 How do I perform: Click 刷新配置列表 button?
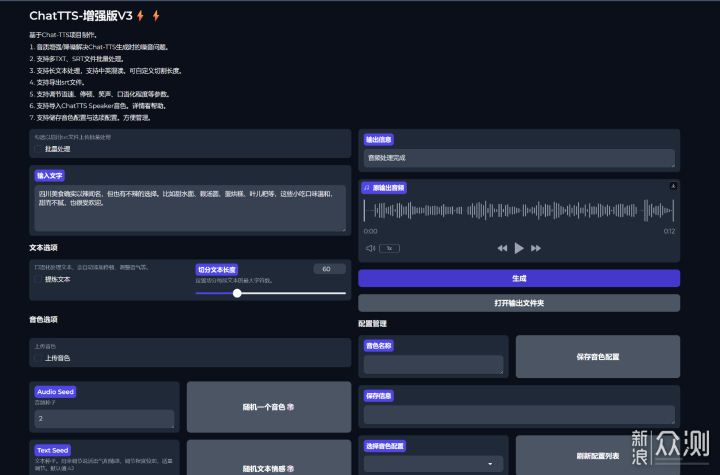[598, 456]
